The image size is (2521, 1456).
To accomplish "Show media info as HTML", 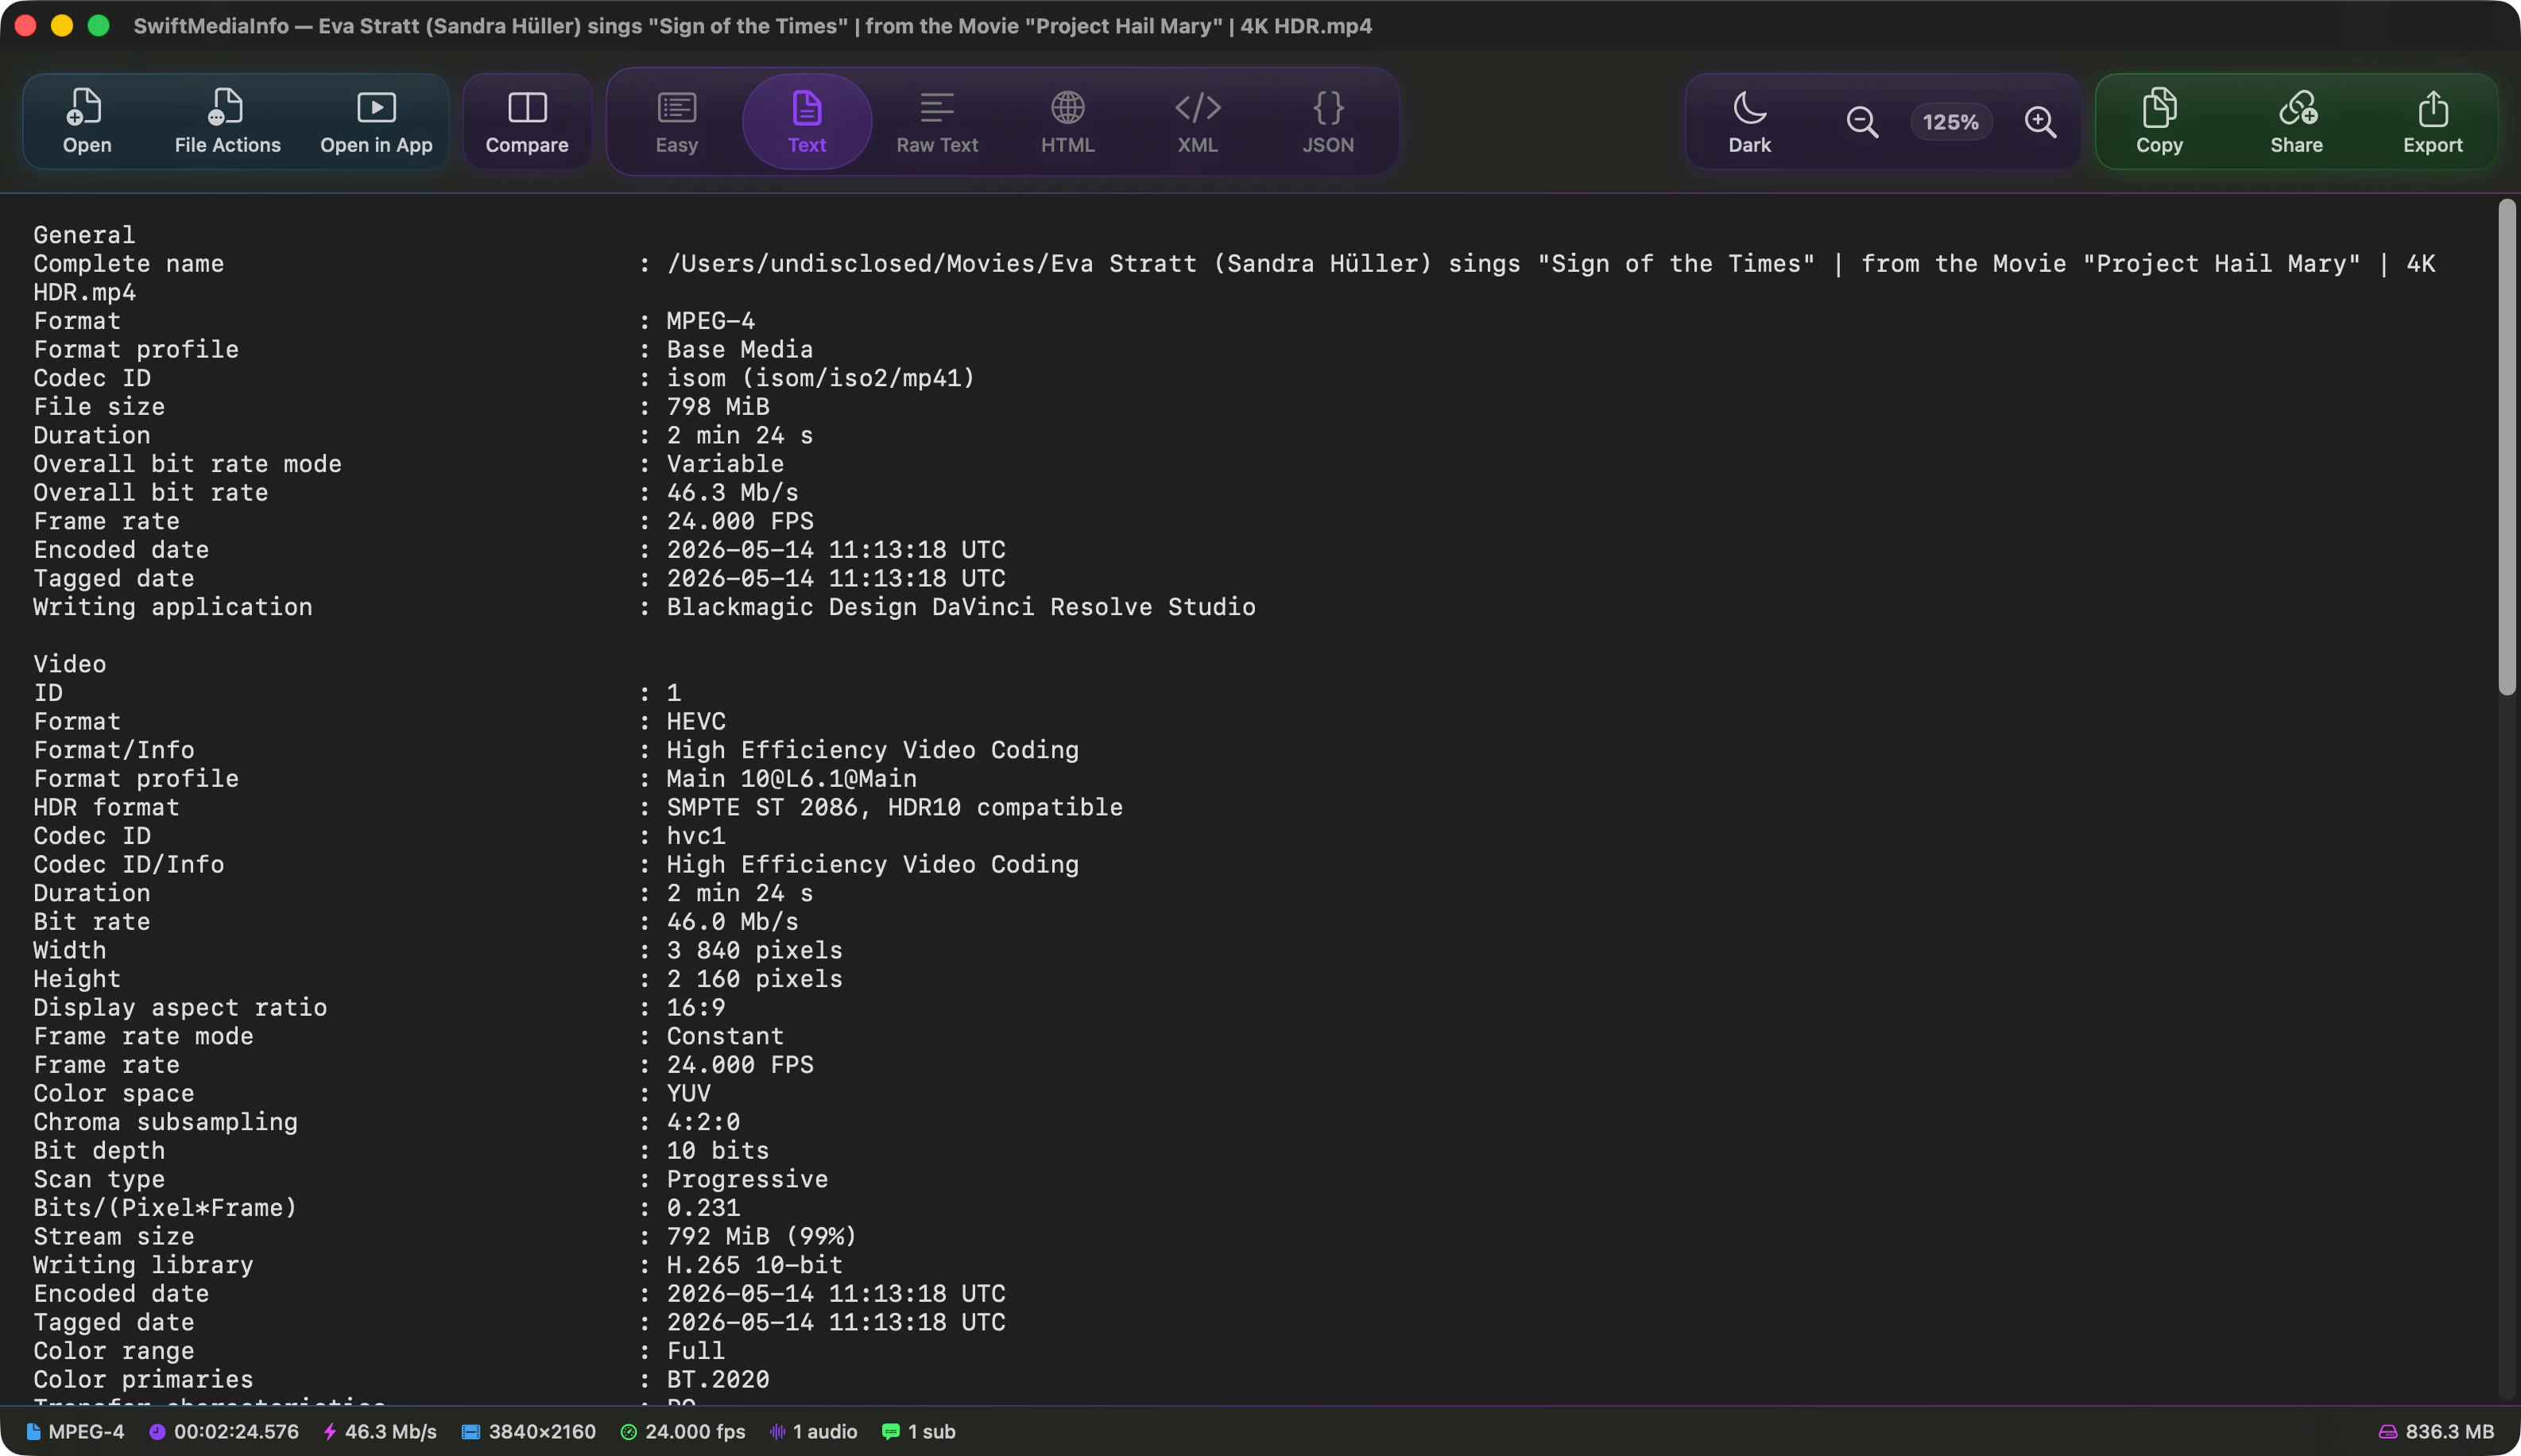I will click(x=1068, y=121).
